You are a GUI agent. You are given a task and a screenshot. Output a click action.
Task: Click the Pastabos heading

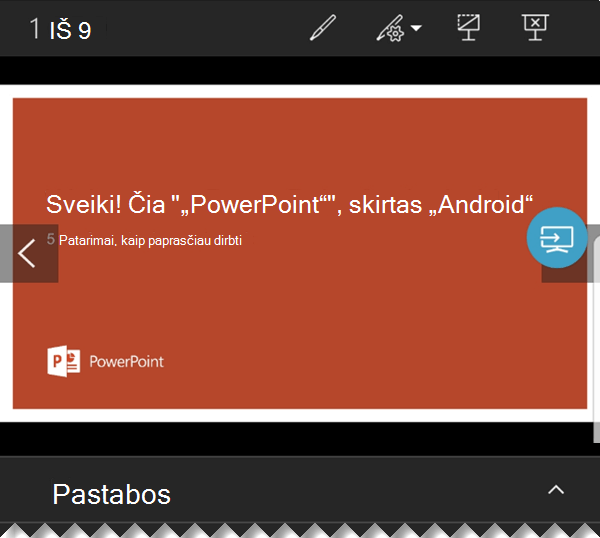(111, 494)
